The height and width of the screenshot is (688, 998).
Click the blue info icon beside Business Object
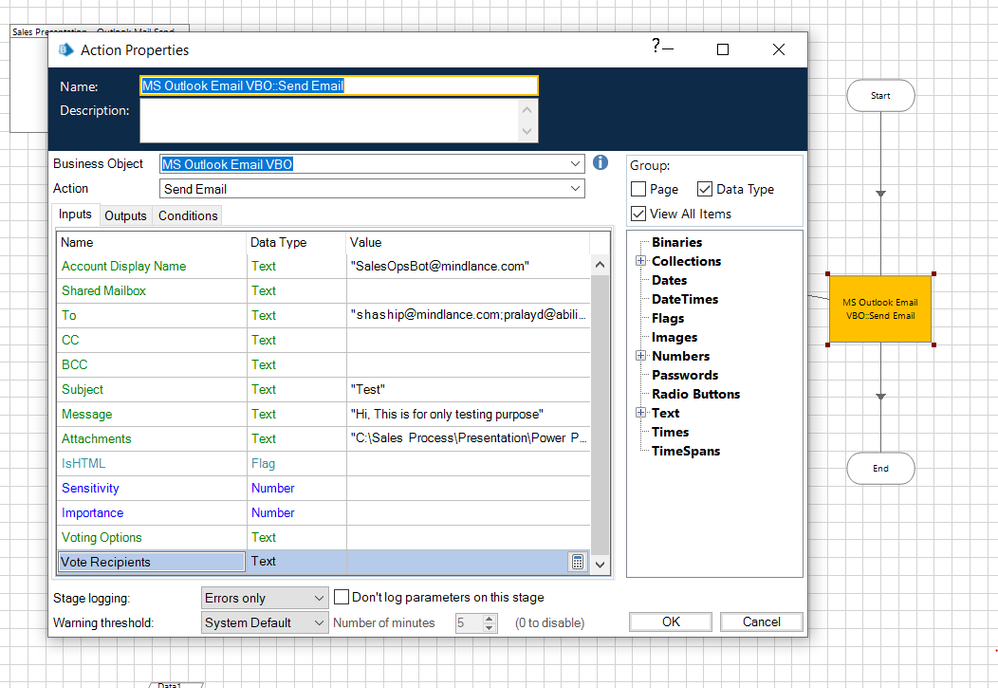point(600,163)
